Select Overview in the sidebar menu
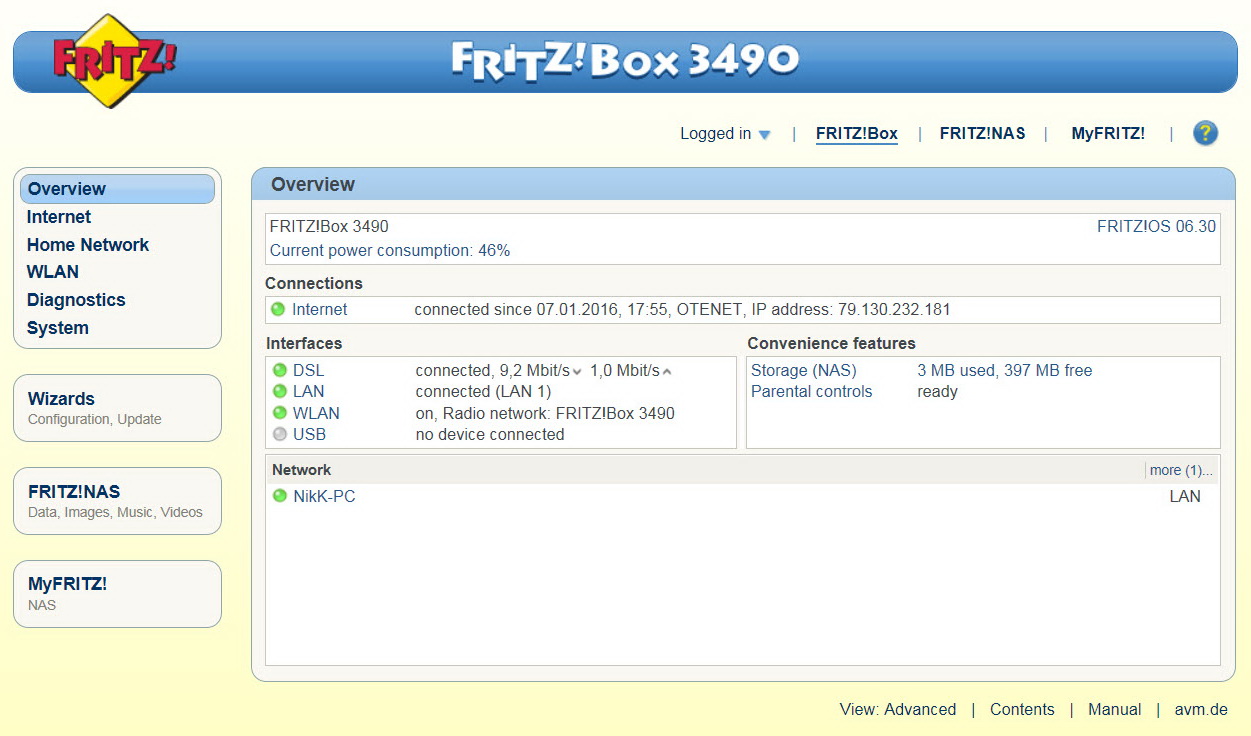The width and height of the screenshot is (1251, 736). [x=117, y=189]
